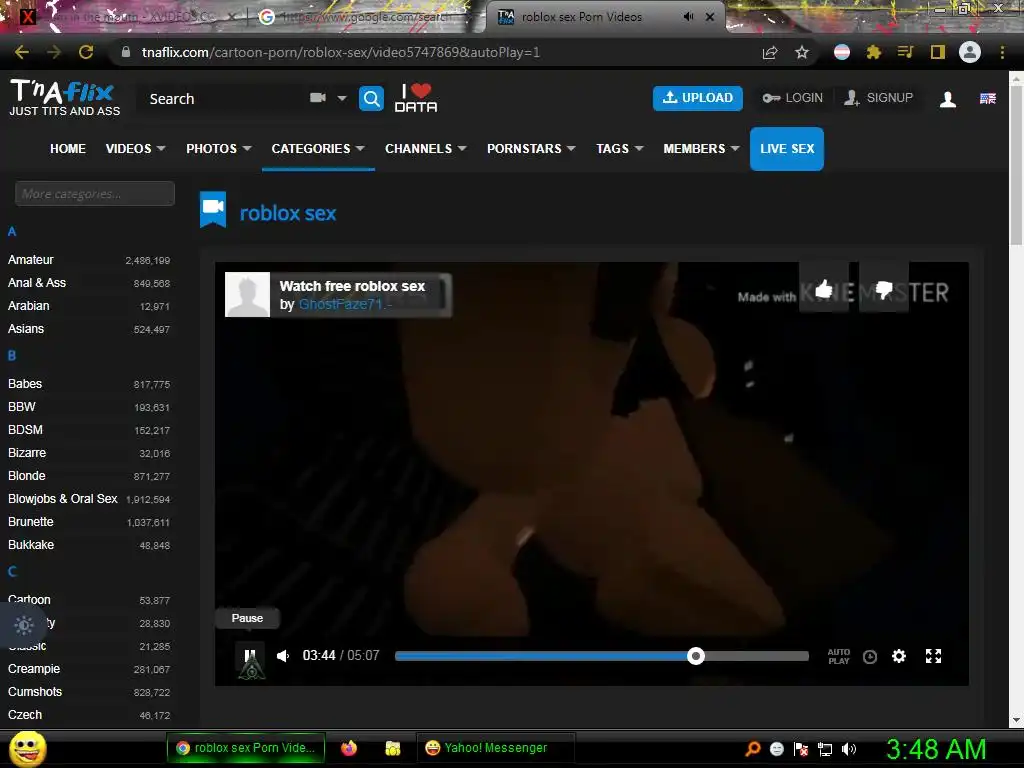Click the browser Forward arrow
The image size is (1024, 768).
coord(54,52)
